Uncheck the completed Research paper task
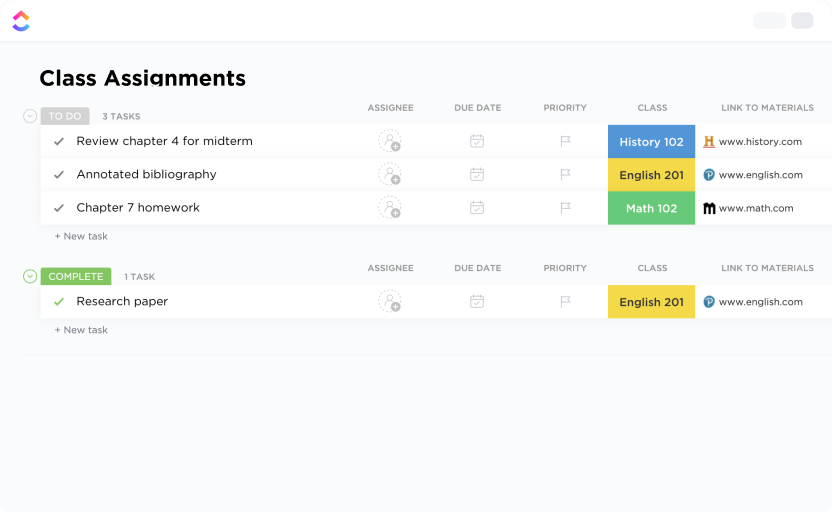This screenshot has width=832, height=512. click(59, 302)
